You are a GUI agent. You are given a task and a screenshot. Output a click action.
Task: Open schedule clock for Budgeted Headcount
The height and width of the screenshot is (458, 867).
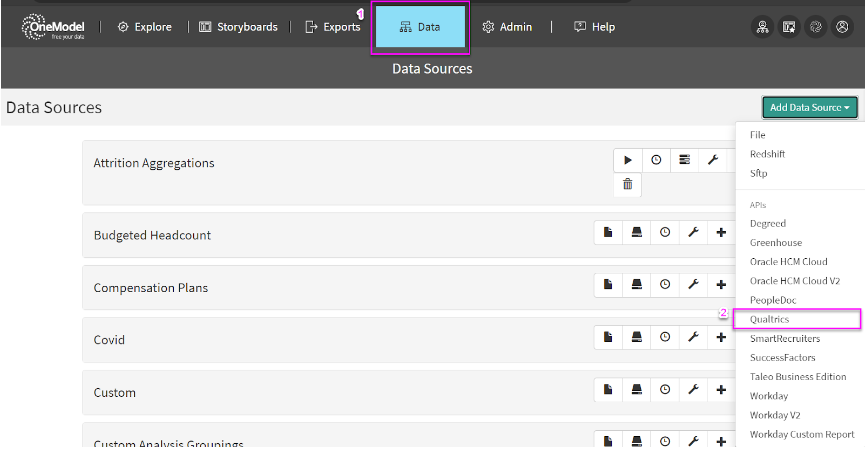tap(665, 232)
